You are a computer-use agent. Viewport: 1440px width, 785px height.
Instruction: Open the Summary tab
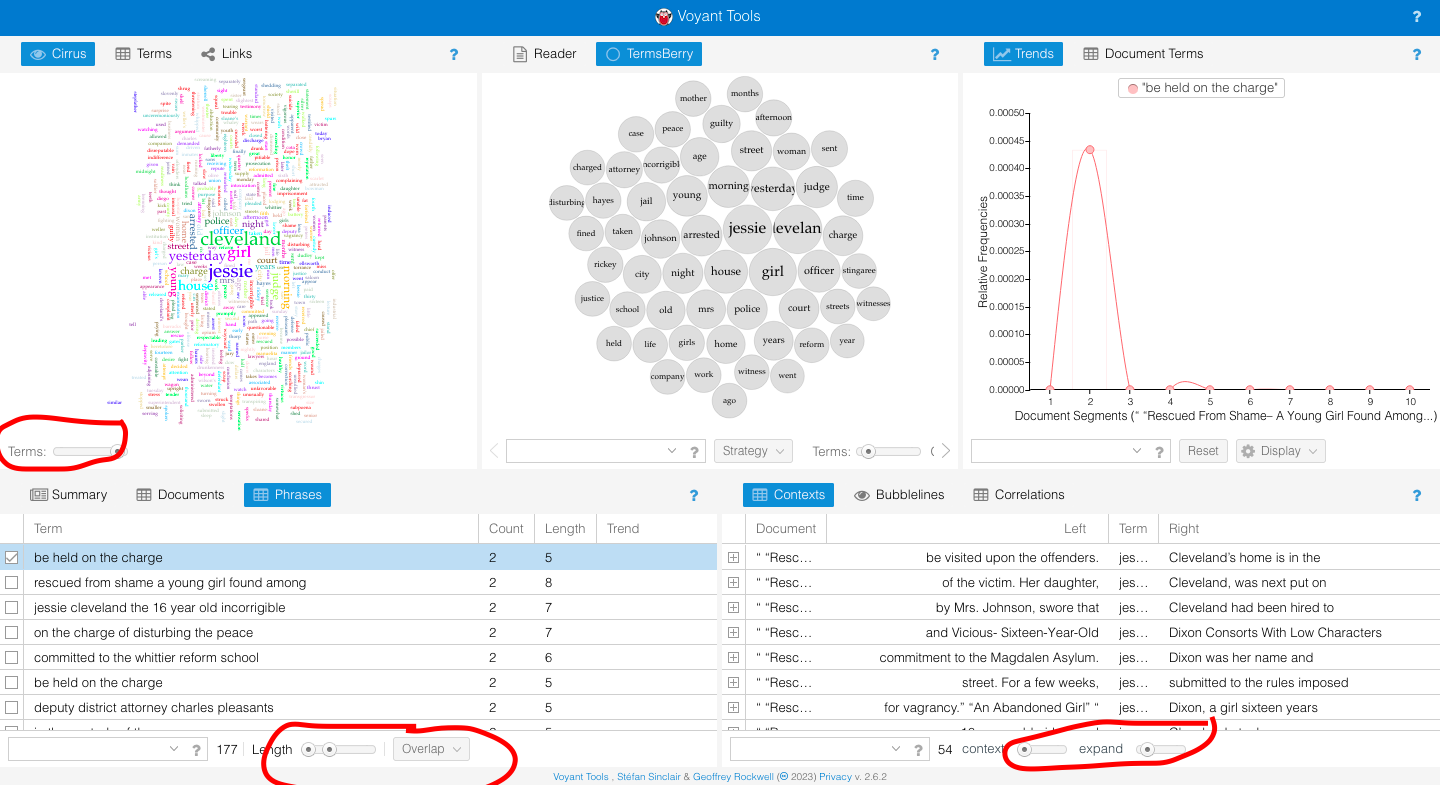tap(68, 494)
